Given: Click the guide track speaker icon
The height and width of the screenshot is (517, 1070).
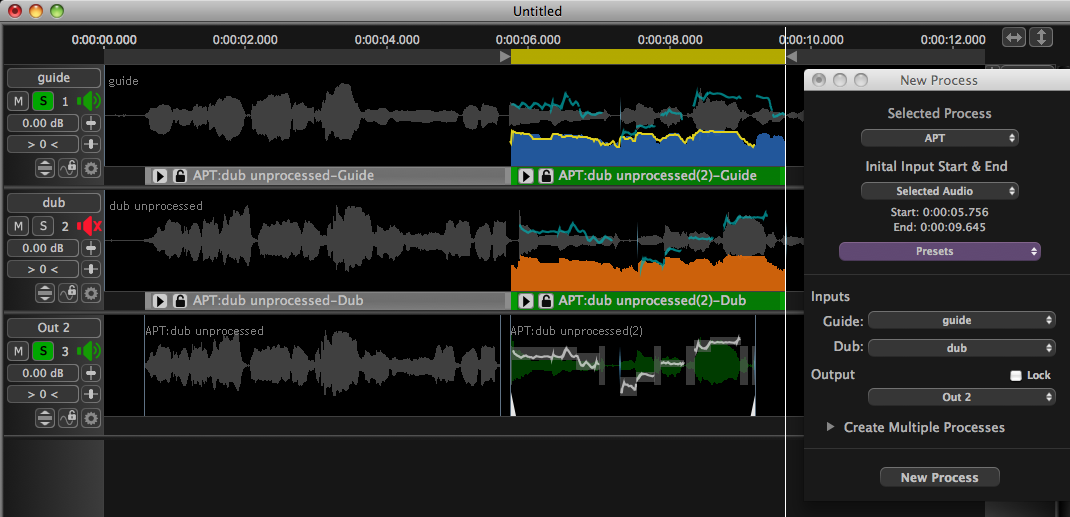Looking at the screenshot, I should click(x=90, y=101).
